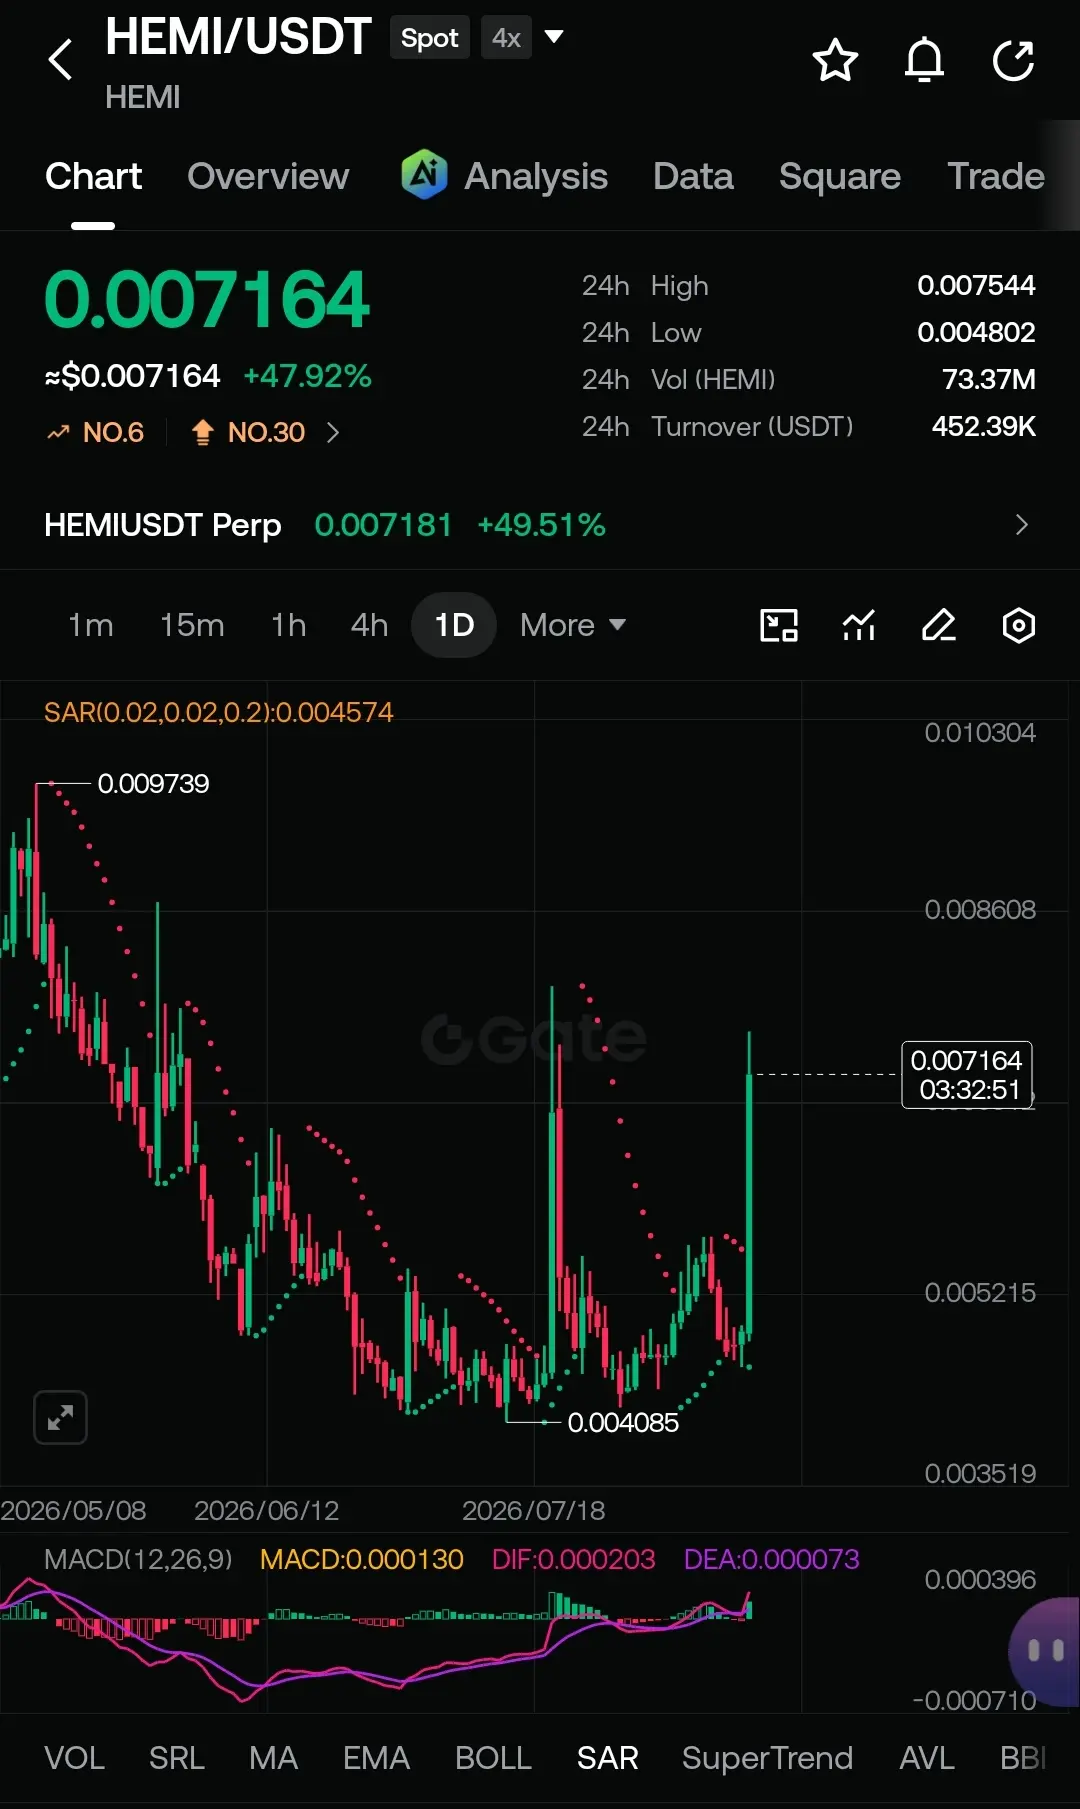This screenshot has height=1809, width=1080.
Task: Open chart settings hexagon icon
Action: (x=1018, y=625)
